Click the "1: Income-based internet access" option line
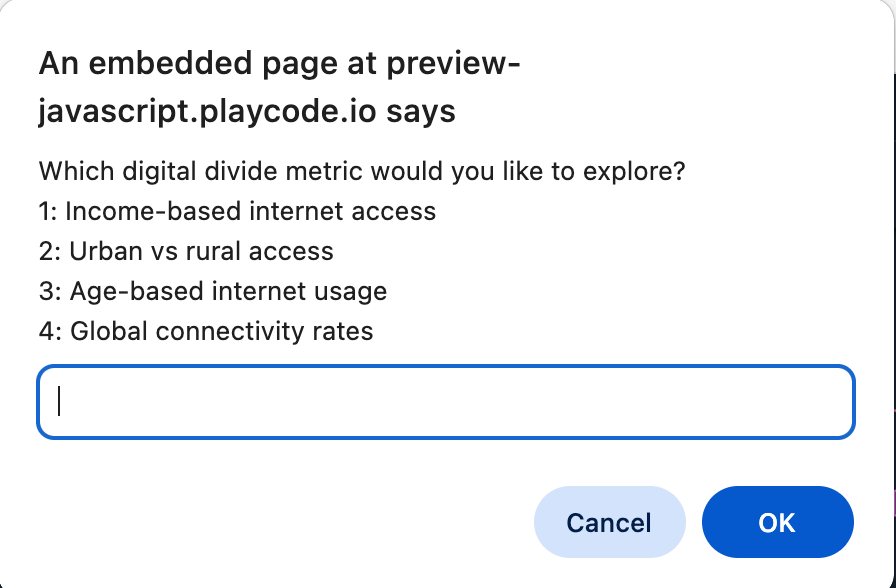896x588 pixels. (x=237, y=211)
